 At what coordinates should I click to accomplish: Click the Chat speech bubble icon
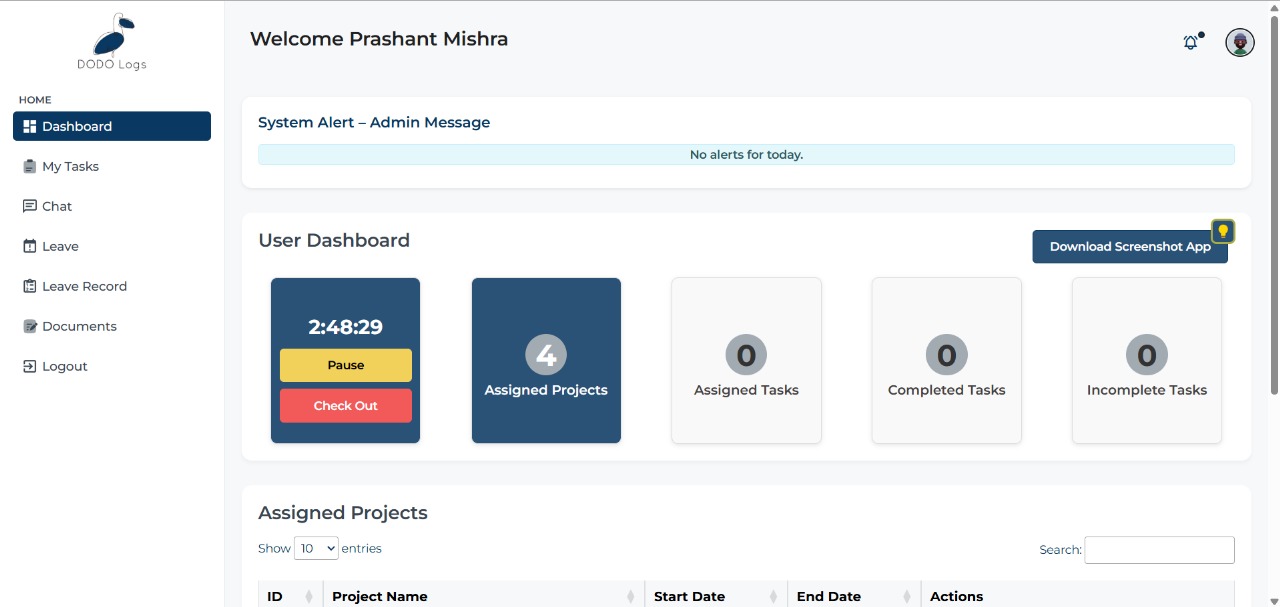[x=29, y=207]
